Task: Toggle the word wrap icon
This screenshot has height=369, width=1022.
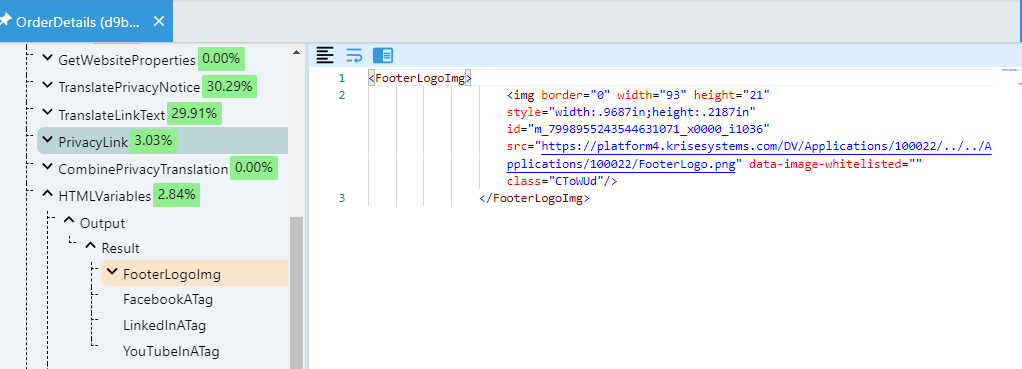Action: pos(354,55)
